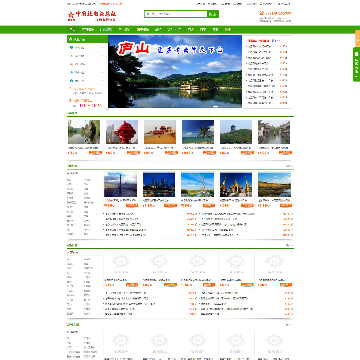The image size is (360, 360).
Task: Open the green floating contact tab at window edge
Action: pyautogui.click(x=356, y=64)
